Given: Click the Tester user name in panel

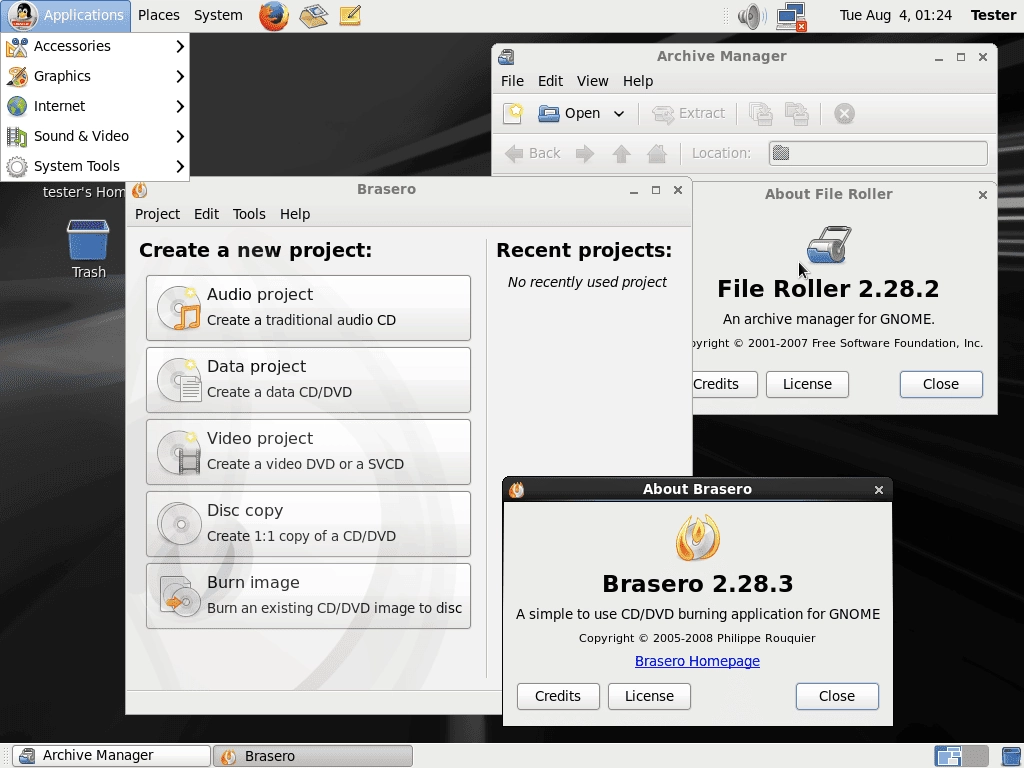Looking at the screenshot, I should click(993, 16).
